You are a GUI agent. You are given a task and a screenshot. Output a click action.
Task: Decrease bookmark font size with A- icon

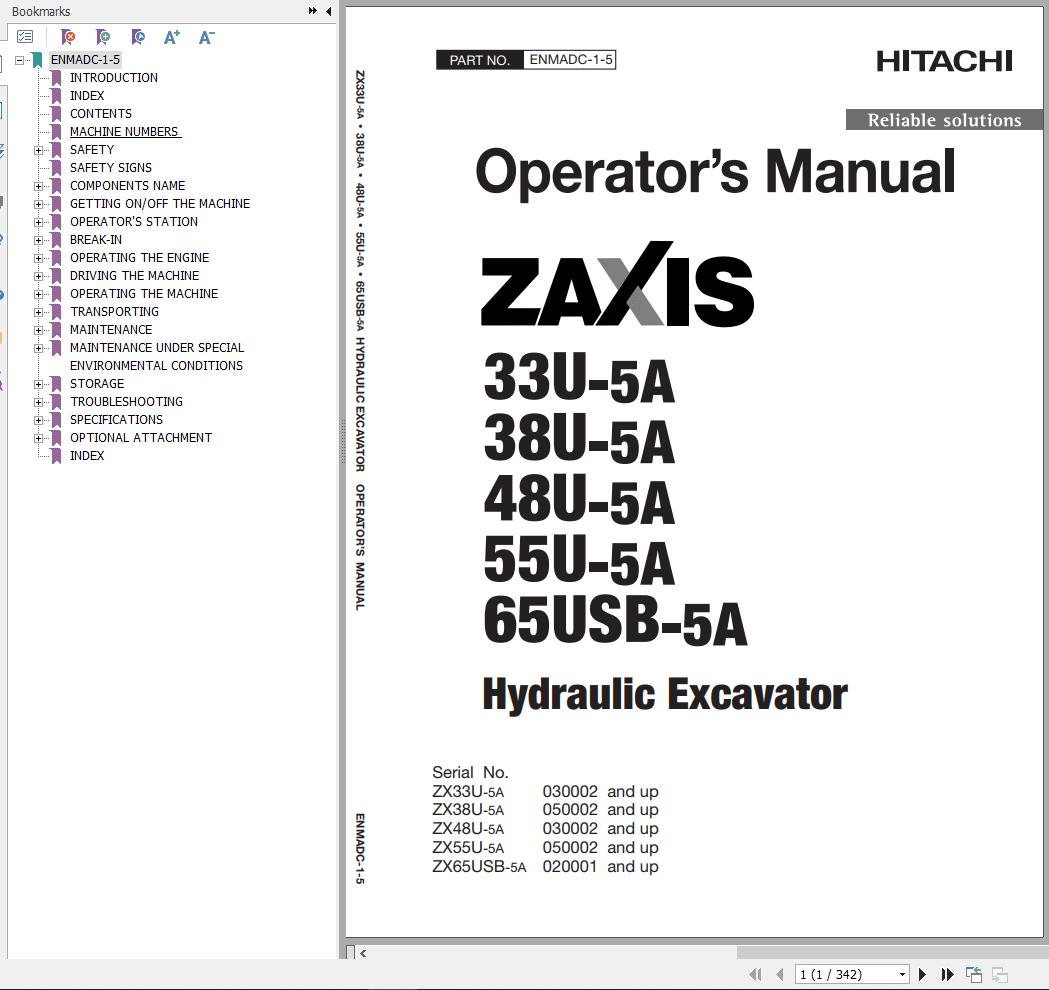[207, 37]
